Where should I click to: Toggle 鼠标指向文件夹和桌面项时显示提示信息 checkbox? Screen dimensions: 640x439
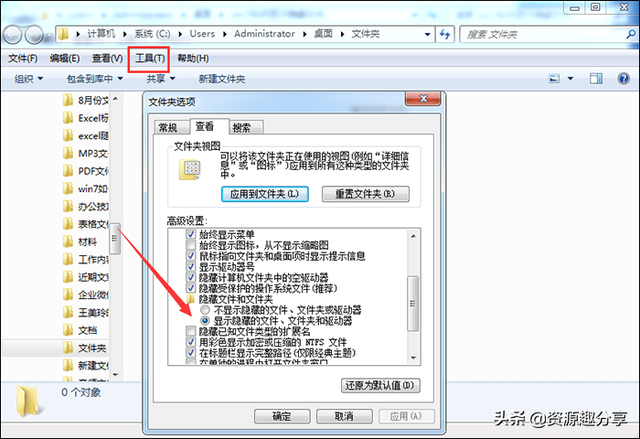[x=191, y=256]
